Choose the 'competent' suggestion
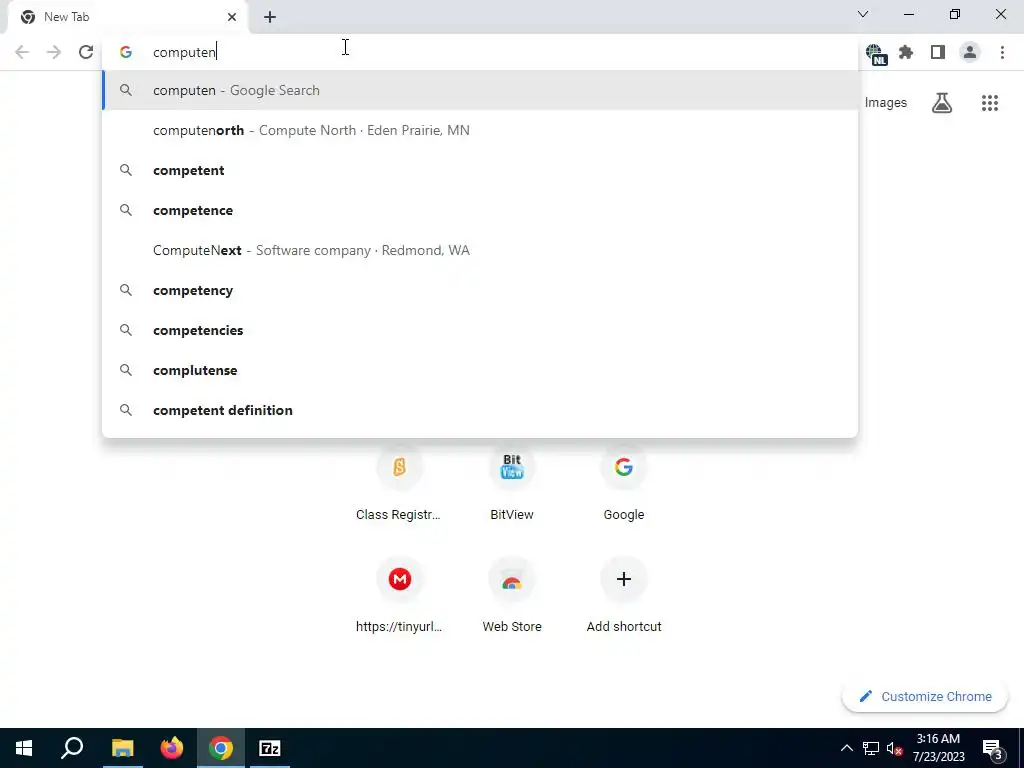The image size is (1024, 768). click(480, 170)
